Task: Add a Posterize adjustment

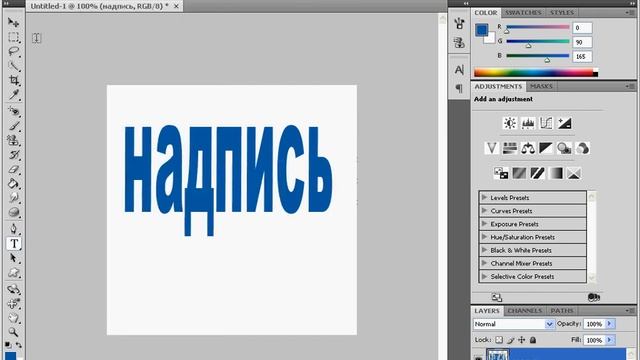Action: pyautogui.click(x=519, y=173)
